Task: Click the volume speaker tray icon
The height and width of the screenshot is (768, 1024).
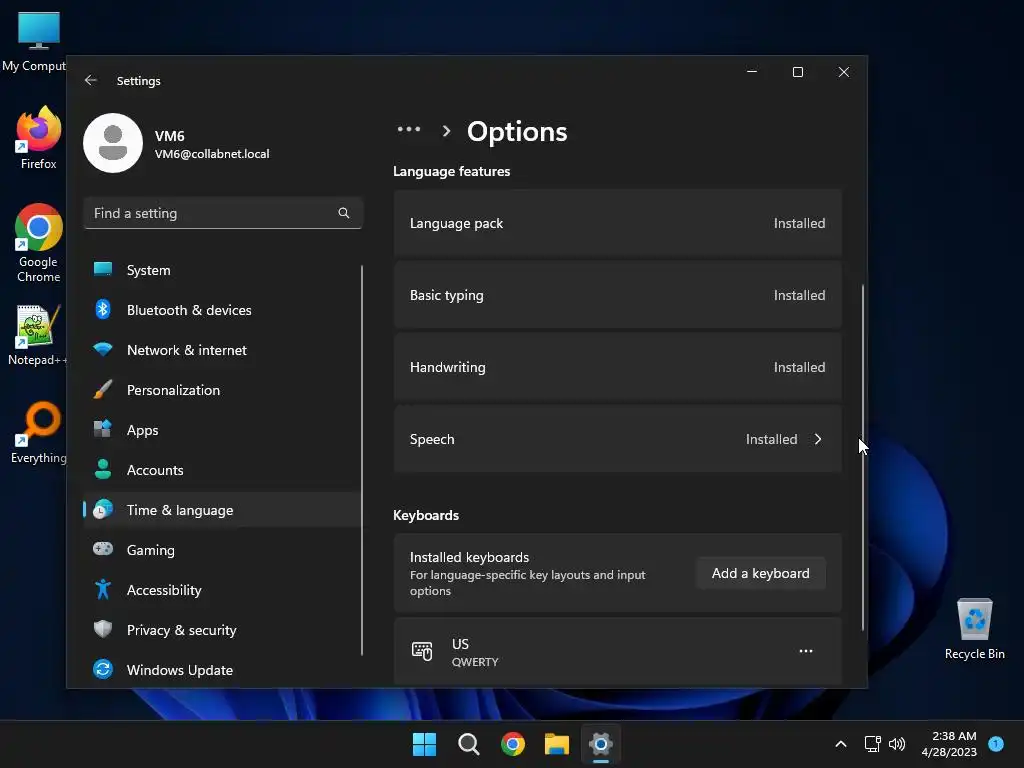Action: [897, 744]
